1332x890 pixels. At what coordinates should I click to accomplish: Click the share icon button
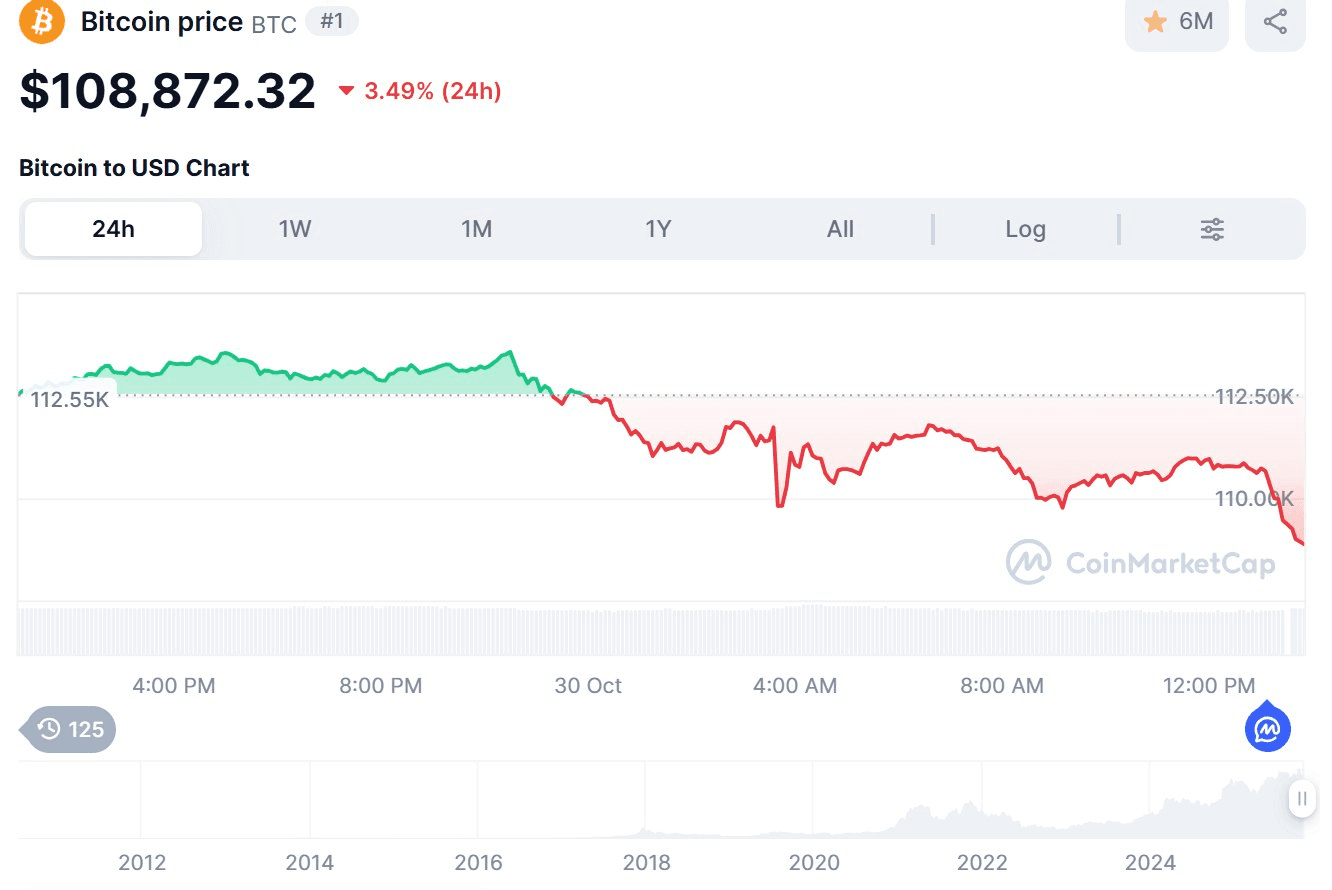1275,21
